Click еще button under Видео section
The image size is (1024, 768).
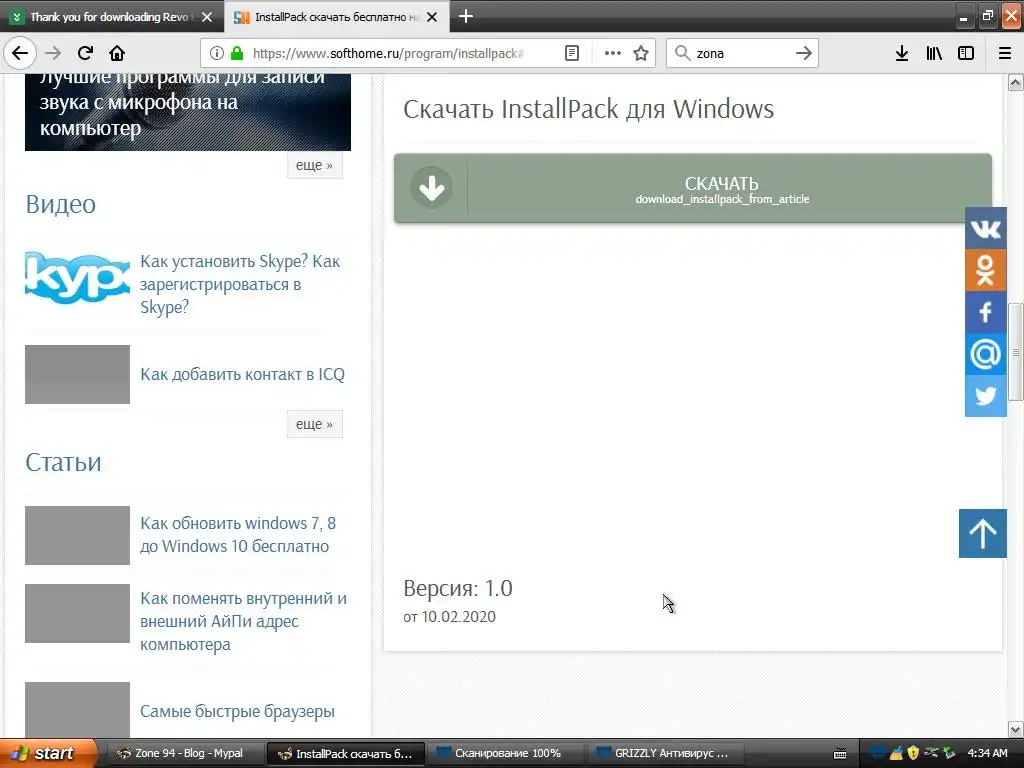click(x=314, y=424)
